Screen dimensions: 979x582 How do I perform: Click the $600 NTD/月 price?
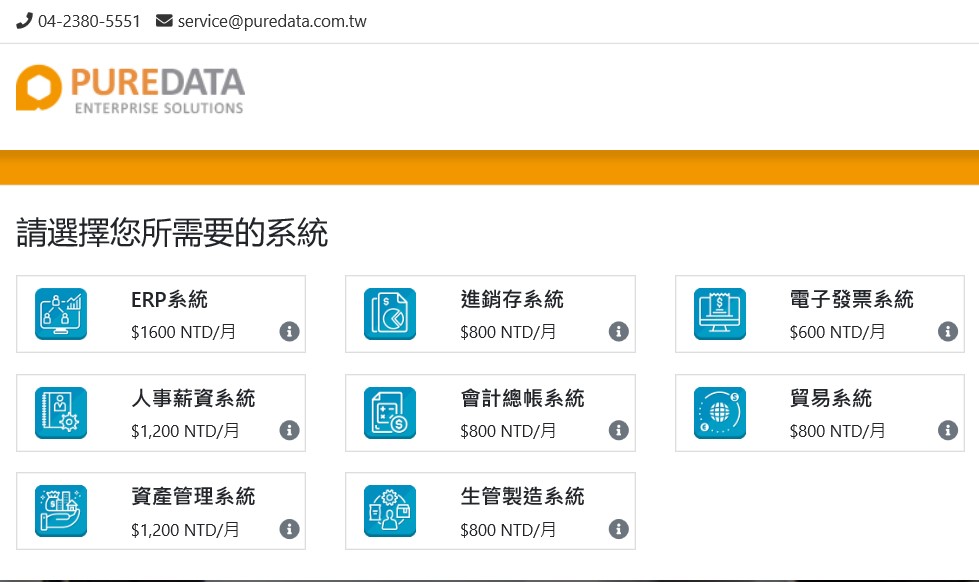click(837, 332)
